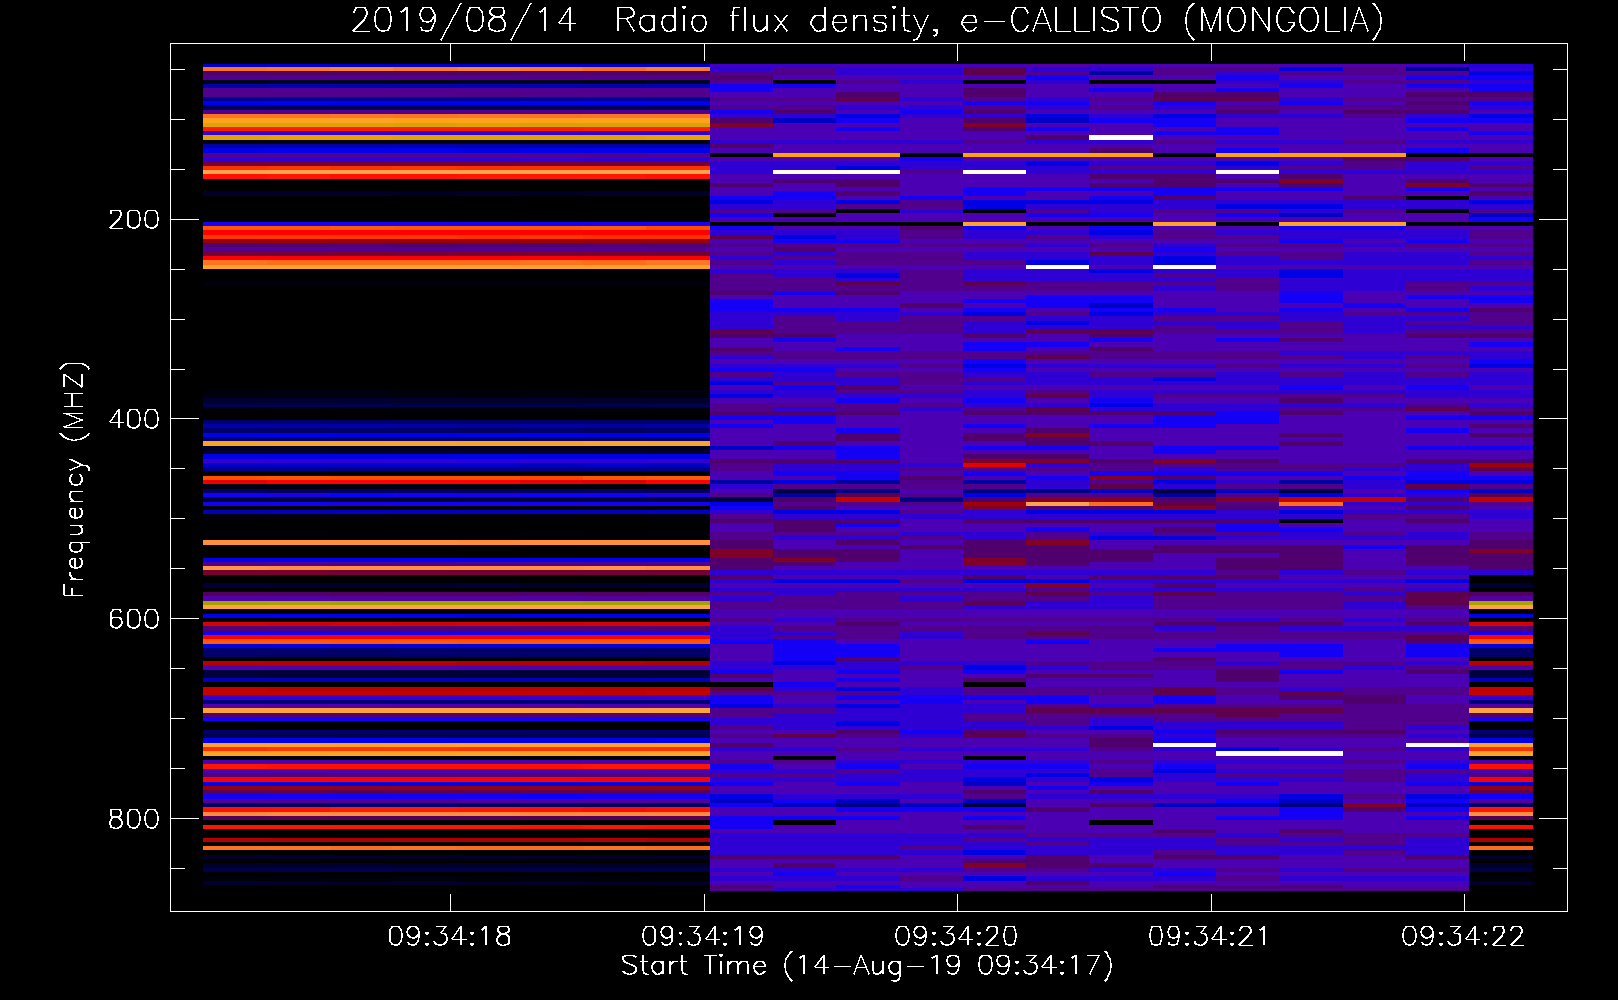
Task: Click the 'Frequency (MHZ)' axis label
Action: [74, 480]
